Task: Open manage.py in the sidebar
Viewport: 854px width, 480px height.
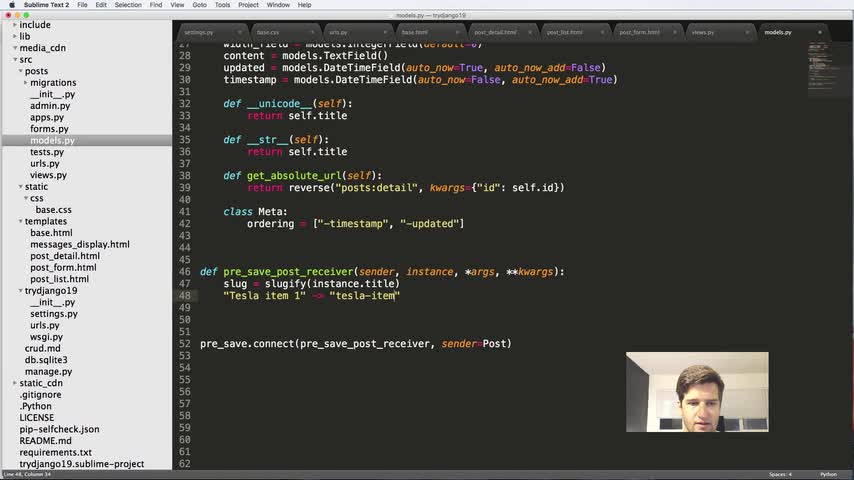Action: click(x=48, y=372)
